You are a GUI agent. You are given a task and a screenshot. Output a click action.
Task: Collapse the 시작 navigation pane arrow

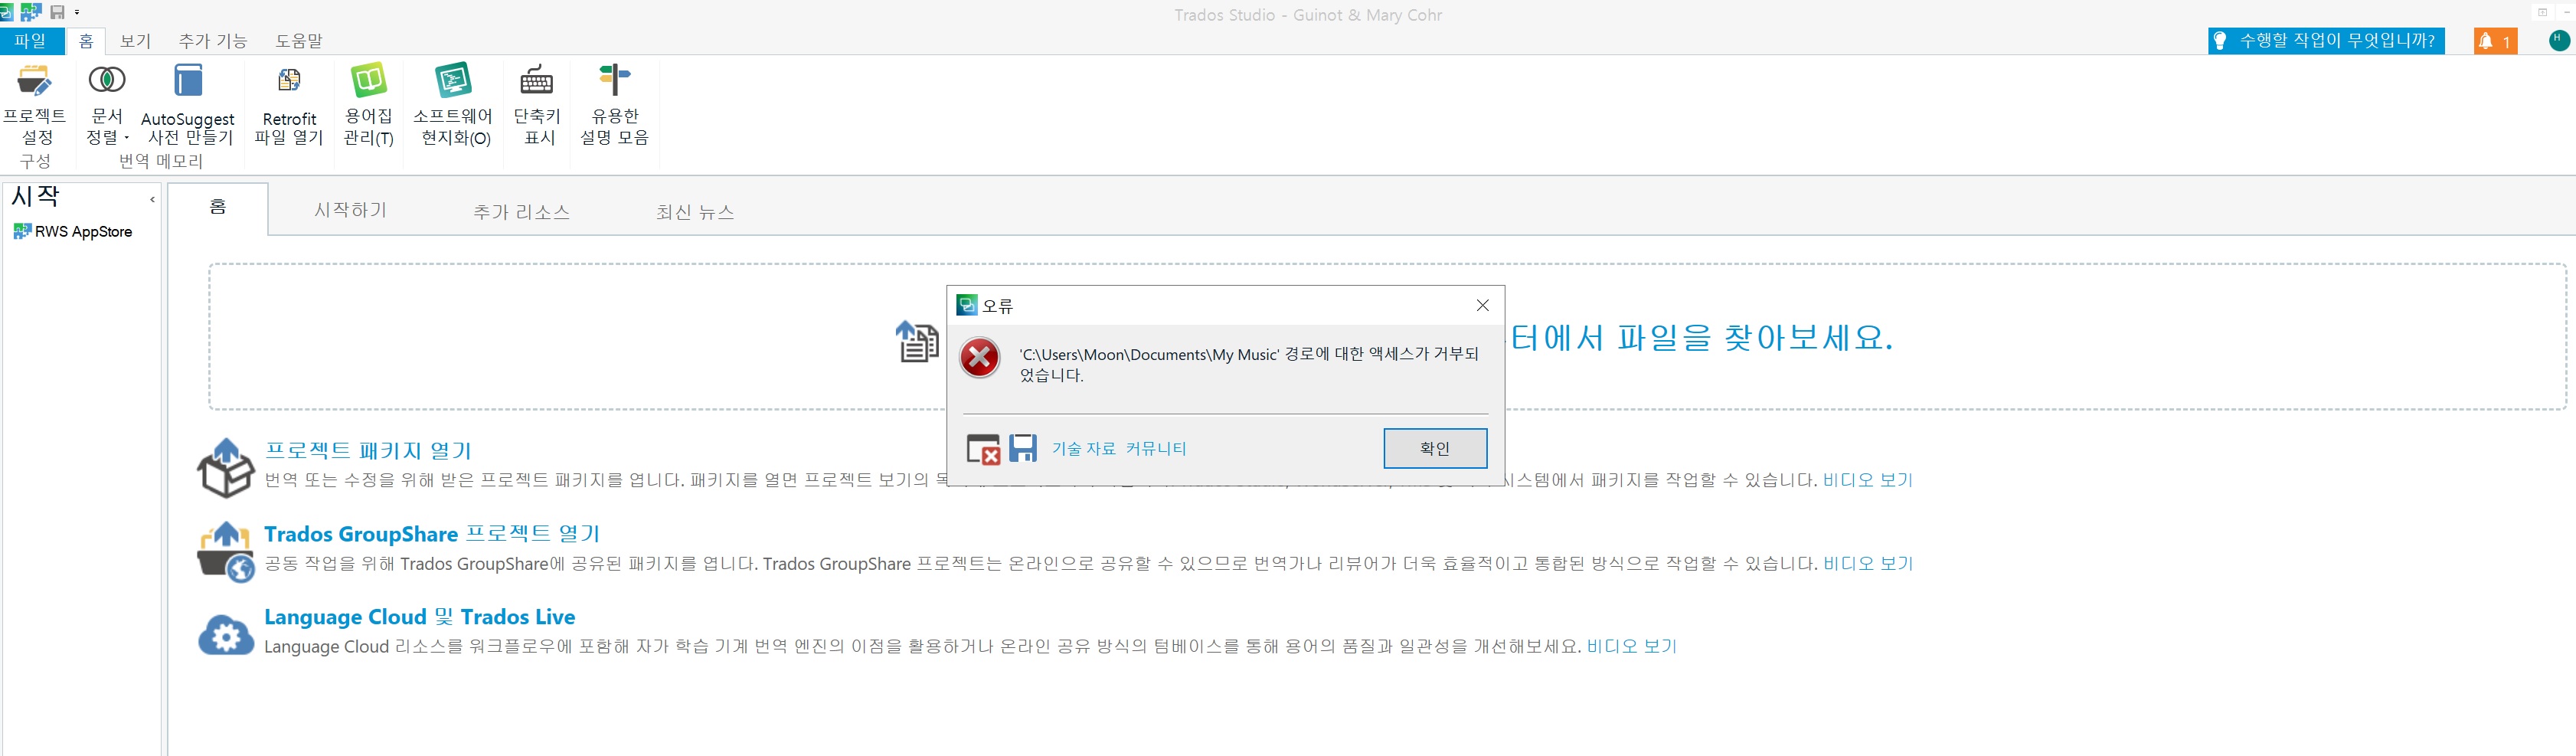click(x=152, y=200)
